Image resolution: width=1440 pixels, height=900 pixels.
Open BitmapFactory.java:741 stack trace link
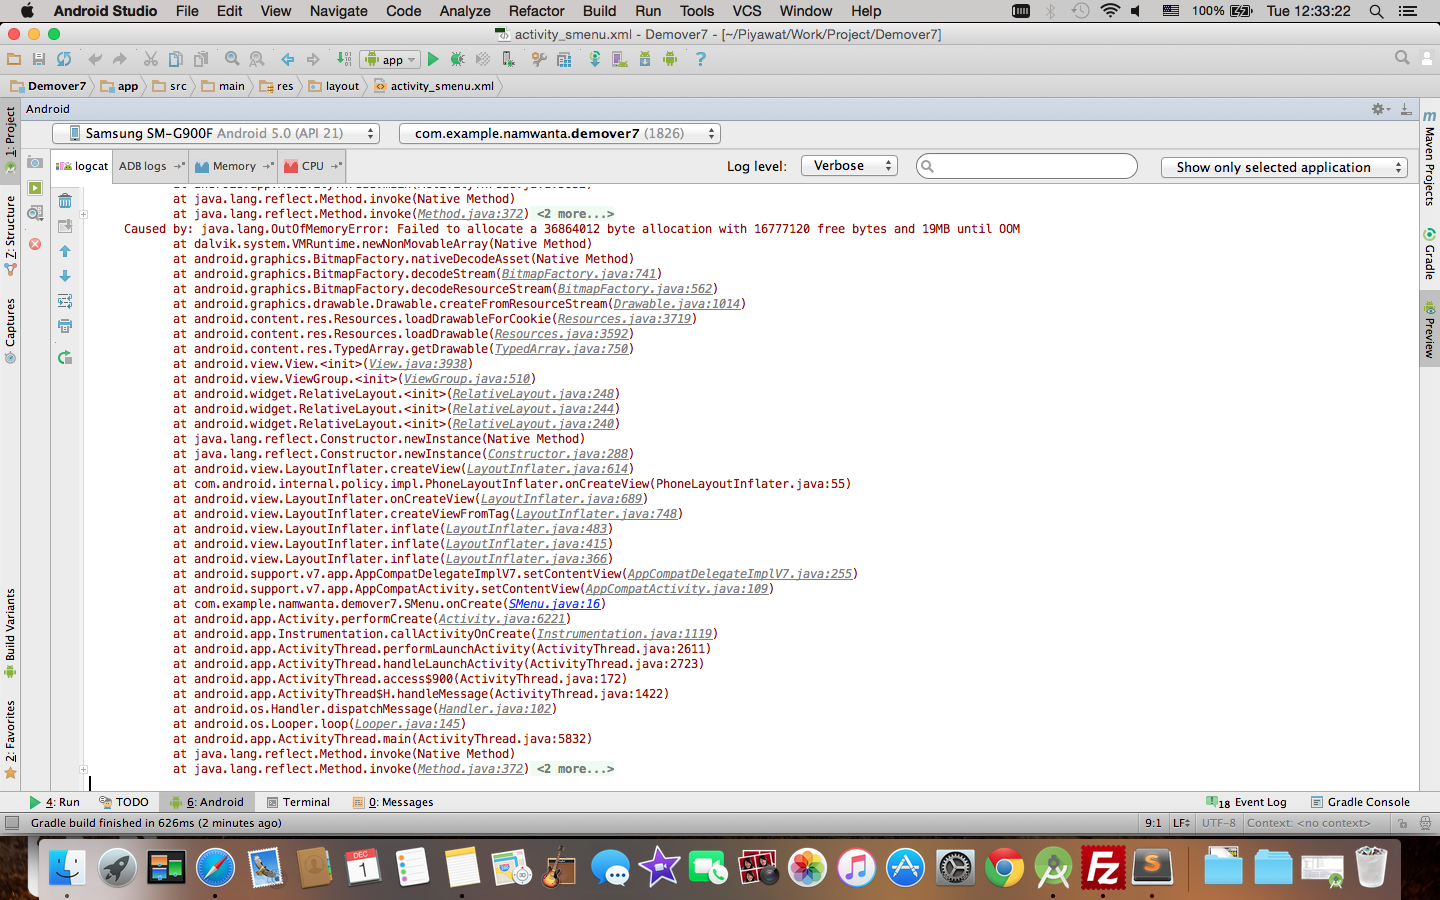[x=579, y=274]
